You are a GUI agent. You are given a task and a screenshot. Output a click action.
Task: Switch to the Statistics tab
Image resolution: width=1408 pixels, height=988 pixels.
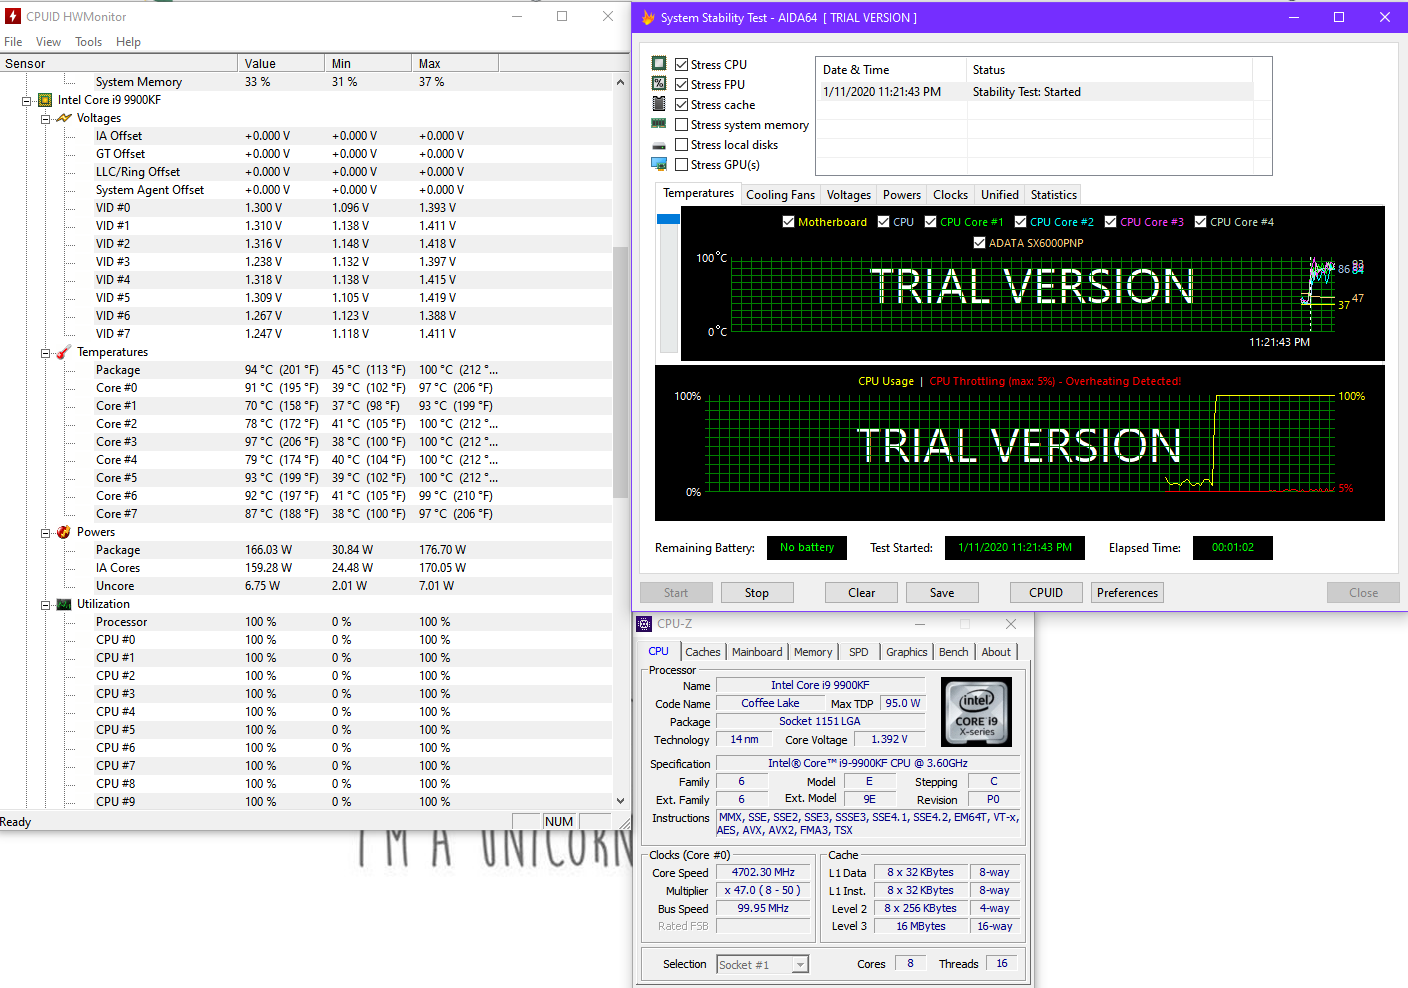pos(1053,195)
